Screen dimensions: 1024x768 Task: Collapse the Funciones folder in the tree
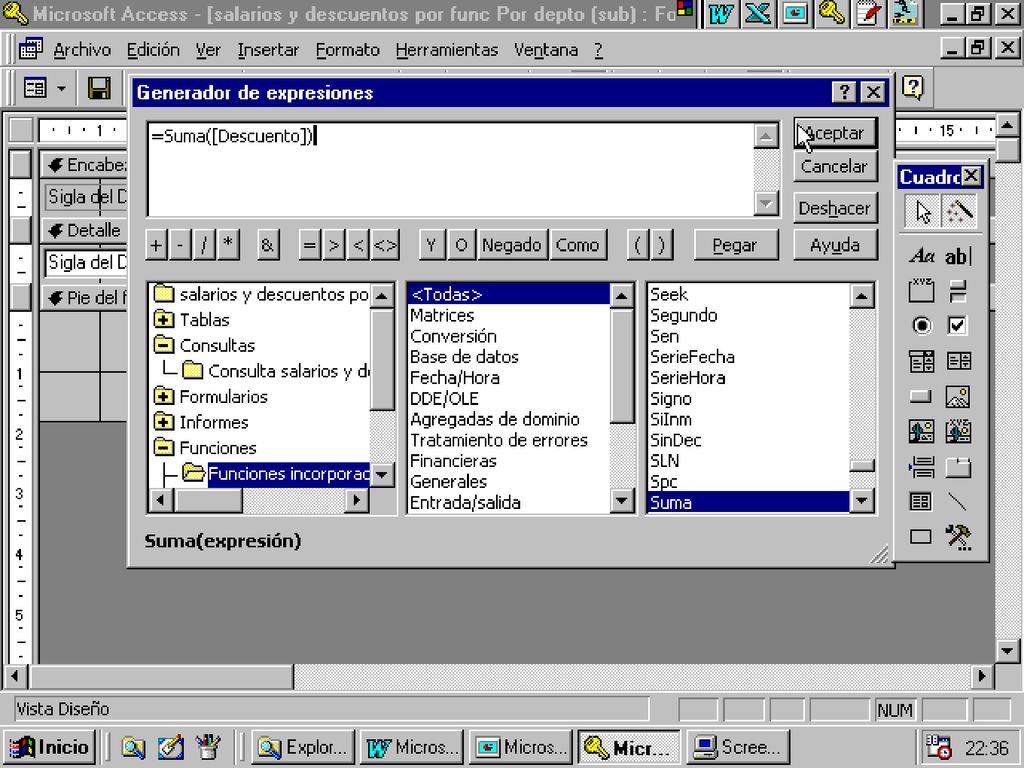pos(163,447)
